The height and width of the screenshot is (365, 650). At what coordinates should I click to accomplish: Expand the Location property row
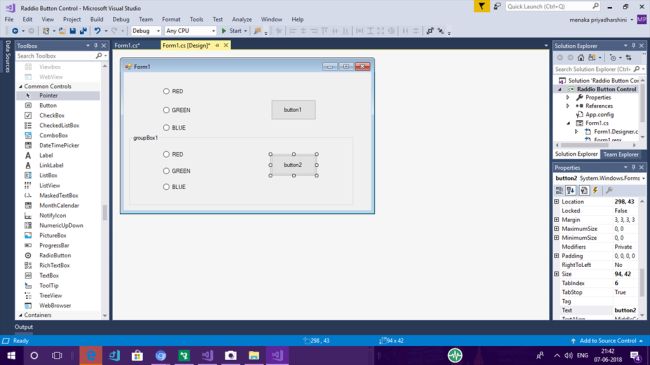pyautogui.click(x=556, y=202)
